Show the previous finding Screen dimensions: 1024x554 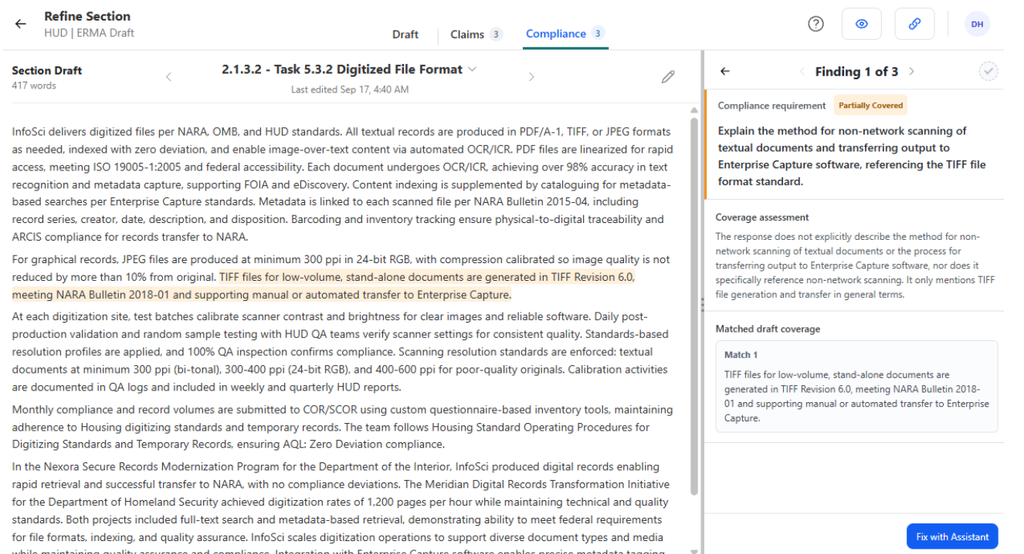(802, 71)
